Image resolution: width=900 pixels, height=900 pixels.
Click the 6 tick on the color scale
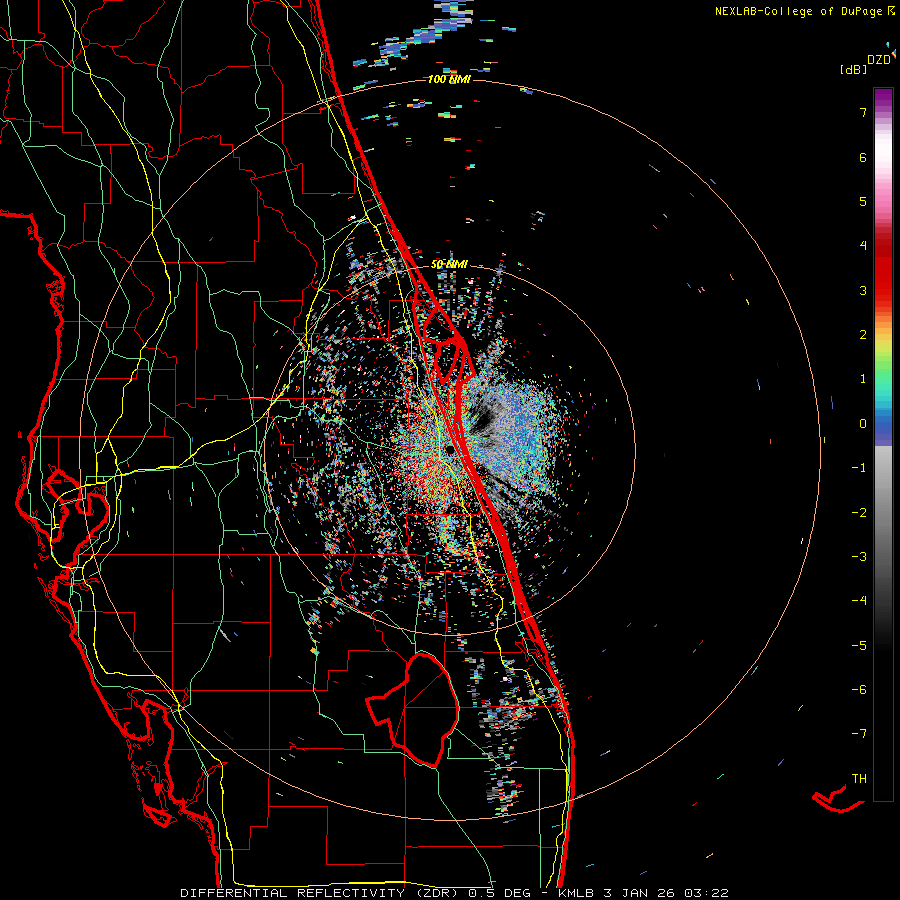[863, 157]
